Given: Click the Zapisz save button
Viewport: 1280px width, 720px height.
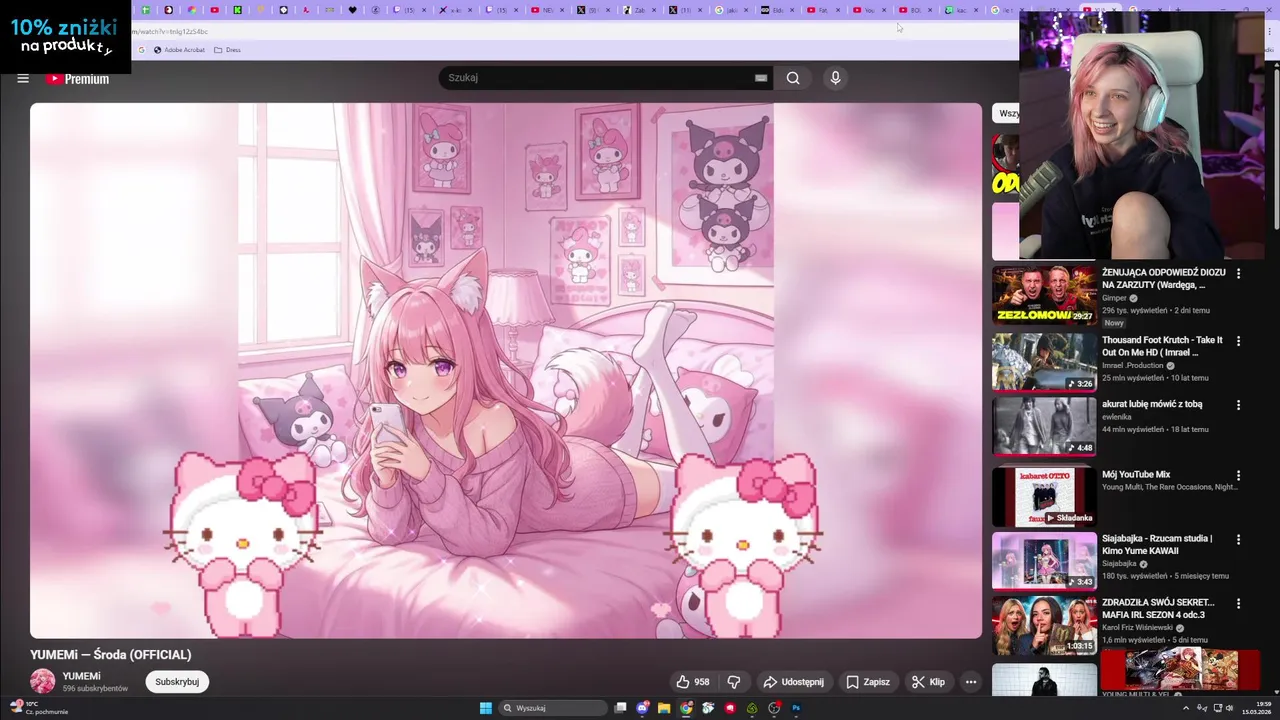Looking at the screenshot, I should (x=867, y=682).
